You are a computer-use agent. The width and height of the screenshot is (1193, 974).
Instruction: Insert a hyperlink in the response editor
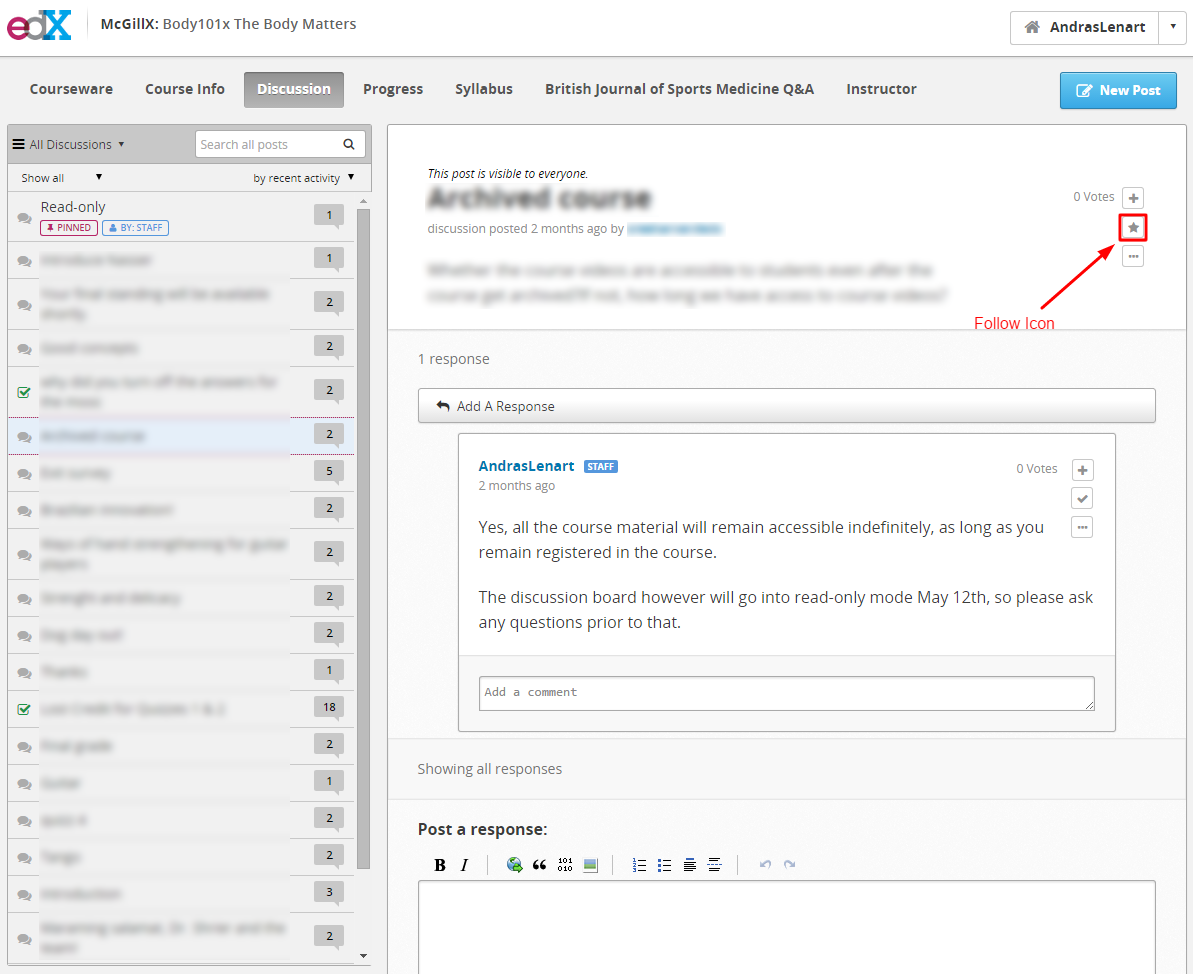tap(514, 865)
